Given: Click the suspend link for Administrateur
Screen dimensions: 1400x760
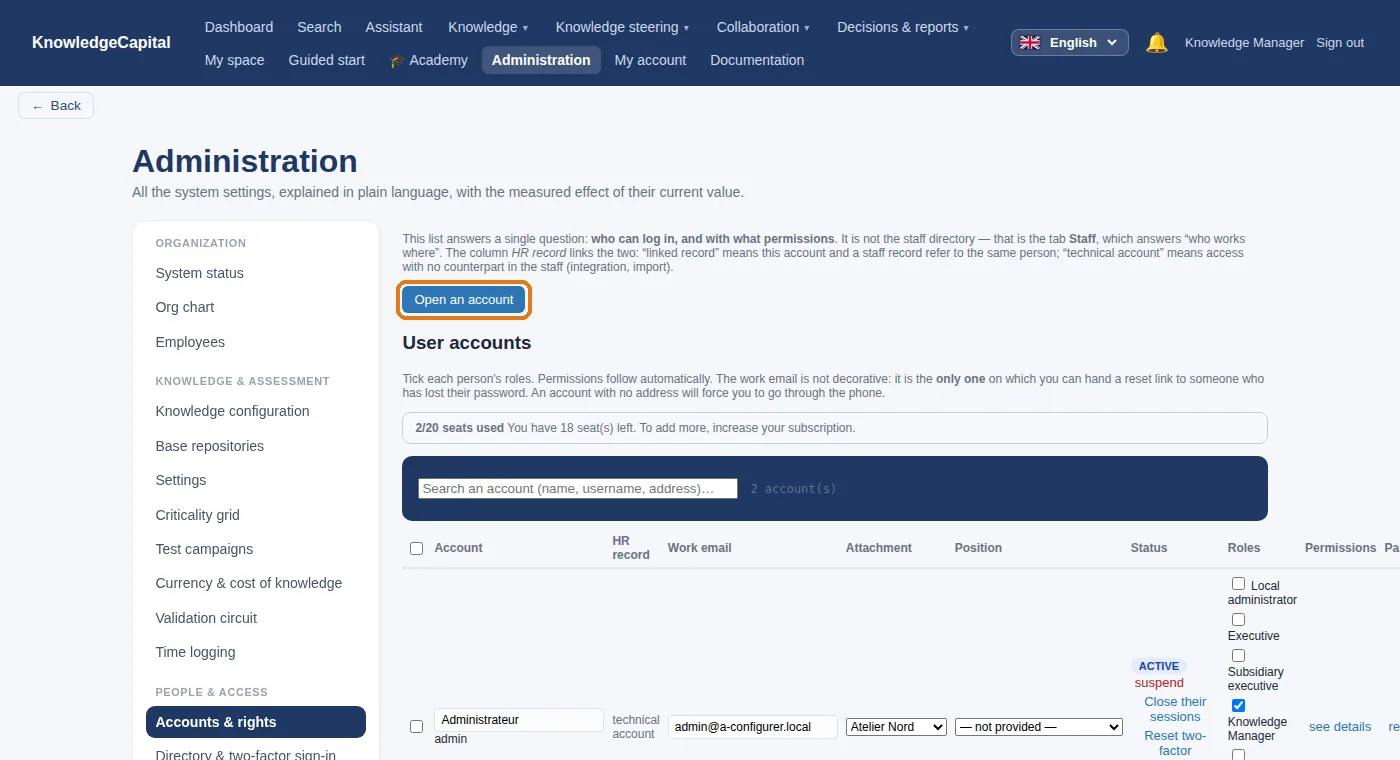Looking at the screenshot, I should click(x=1159, y=683).
